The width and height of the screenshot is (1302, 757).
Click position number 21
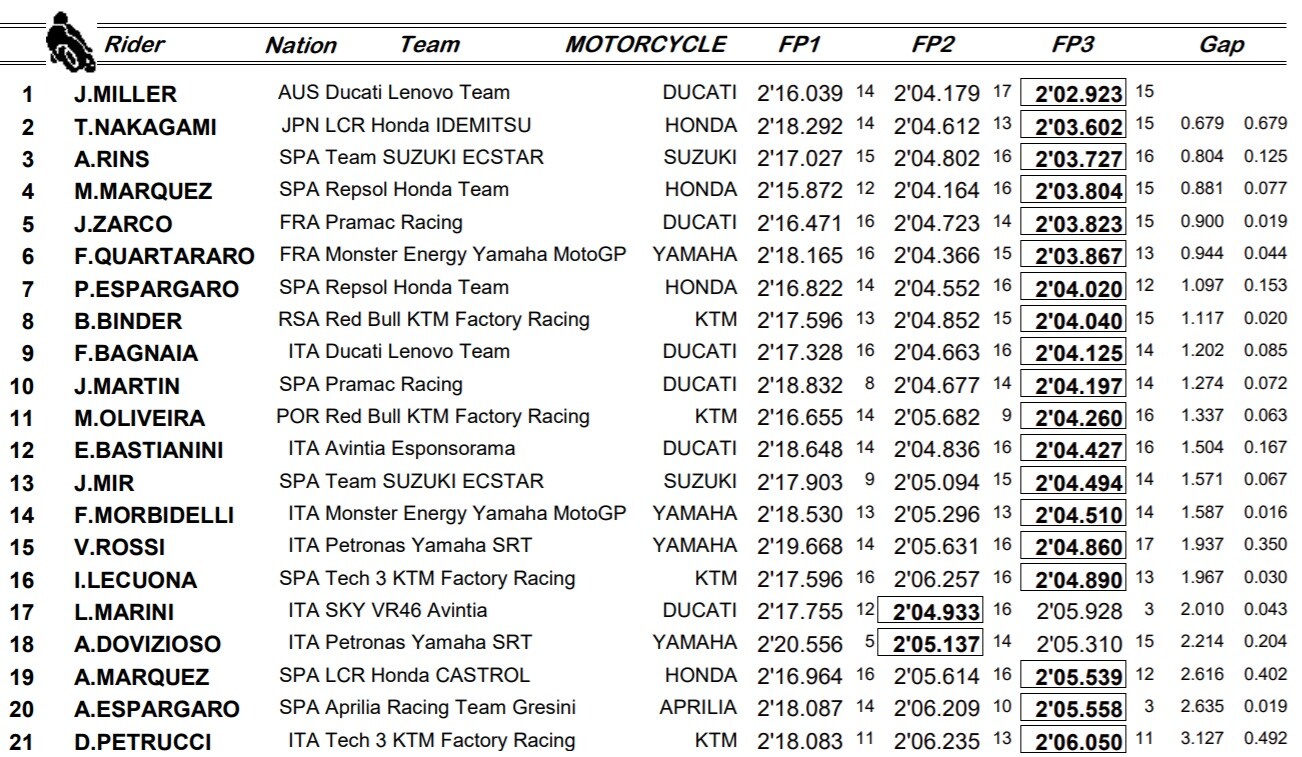28,743
